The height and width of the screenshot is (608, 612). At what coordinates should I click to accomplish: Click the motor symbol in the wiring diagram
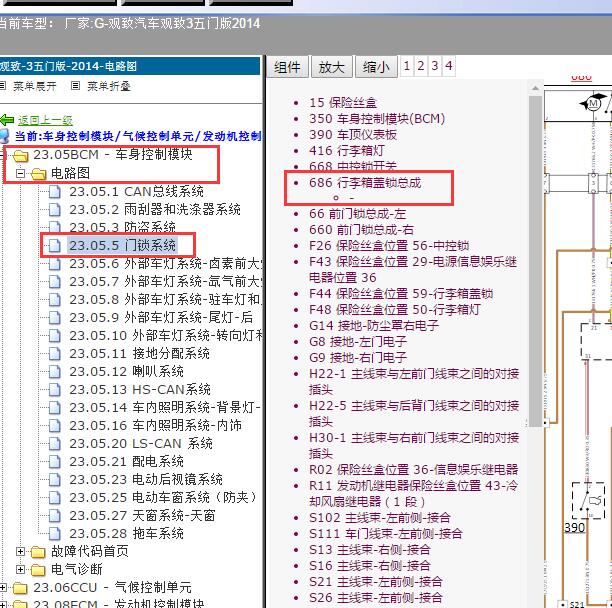click(593, 104)
